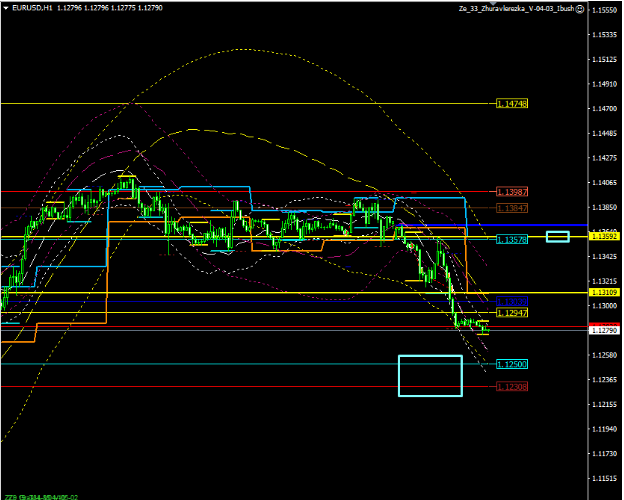The width and height of the screenshot is (624, 500).
Task: Select the 1.13039 blue price label
Action: point(512,300)
